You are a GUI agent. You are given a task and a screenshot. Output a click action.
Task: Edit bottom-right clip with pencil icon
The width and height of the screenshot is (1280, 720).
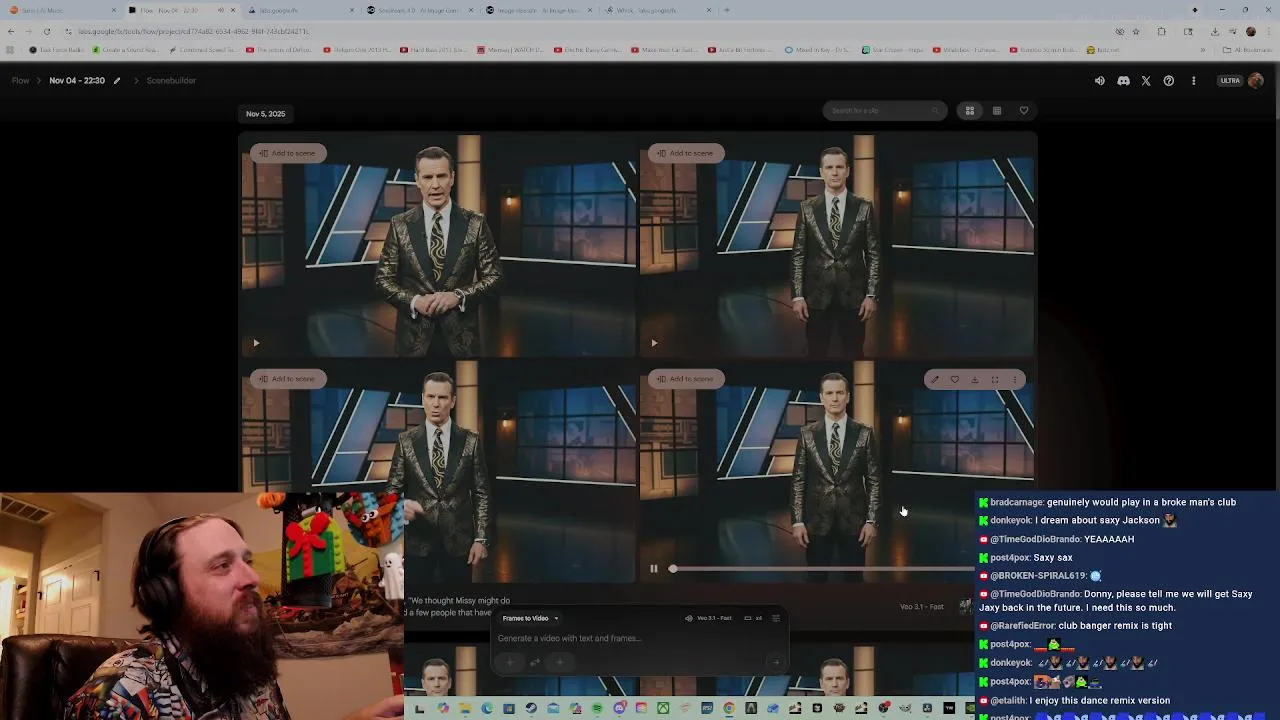coord(934,380)
